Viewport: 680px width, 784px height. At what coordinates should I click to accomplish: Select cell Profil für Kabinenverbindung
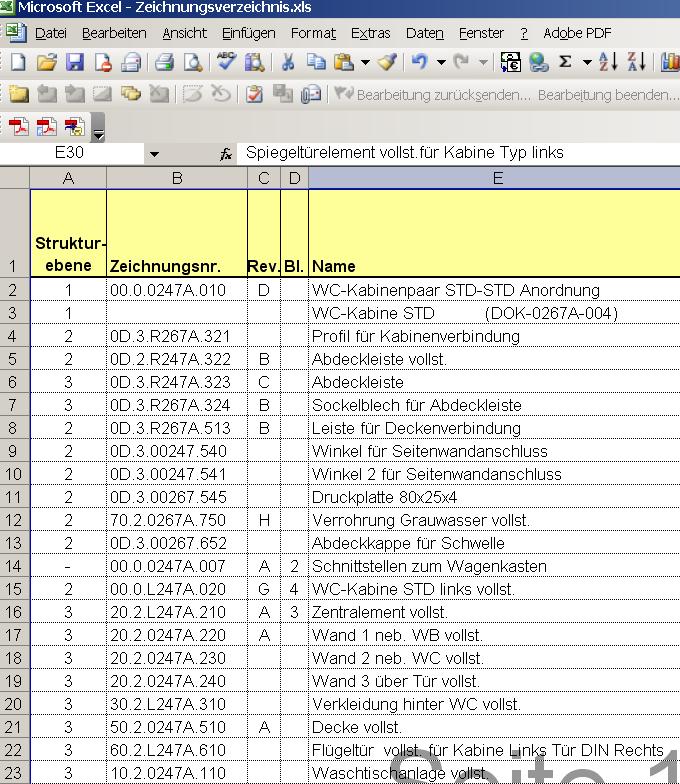click(x=494, y=336)
